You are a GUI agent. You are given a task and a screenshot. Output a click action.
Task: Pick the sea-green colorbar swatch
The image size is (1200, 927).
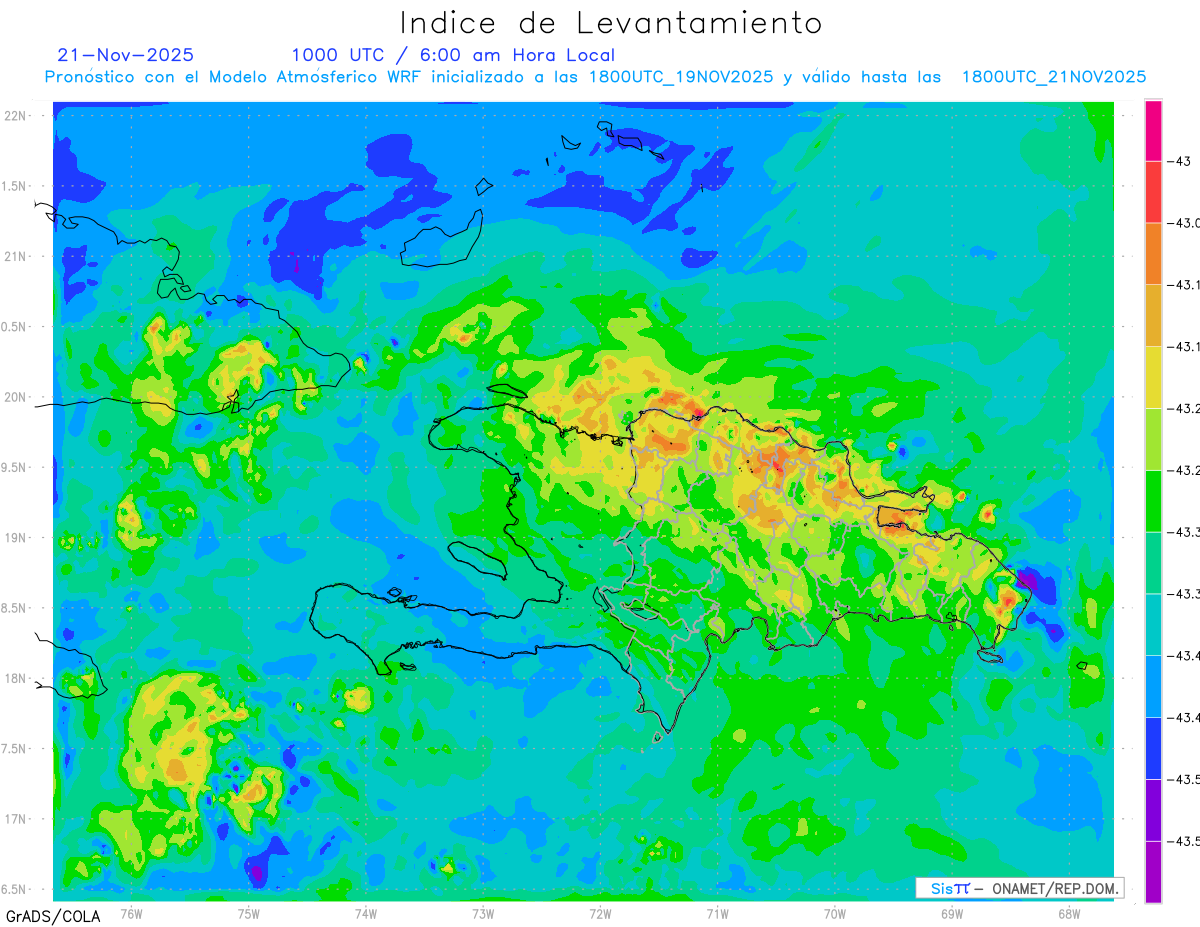pos(1154,563)
